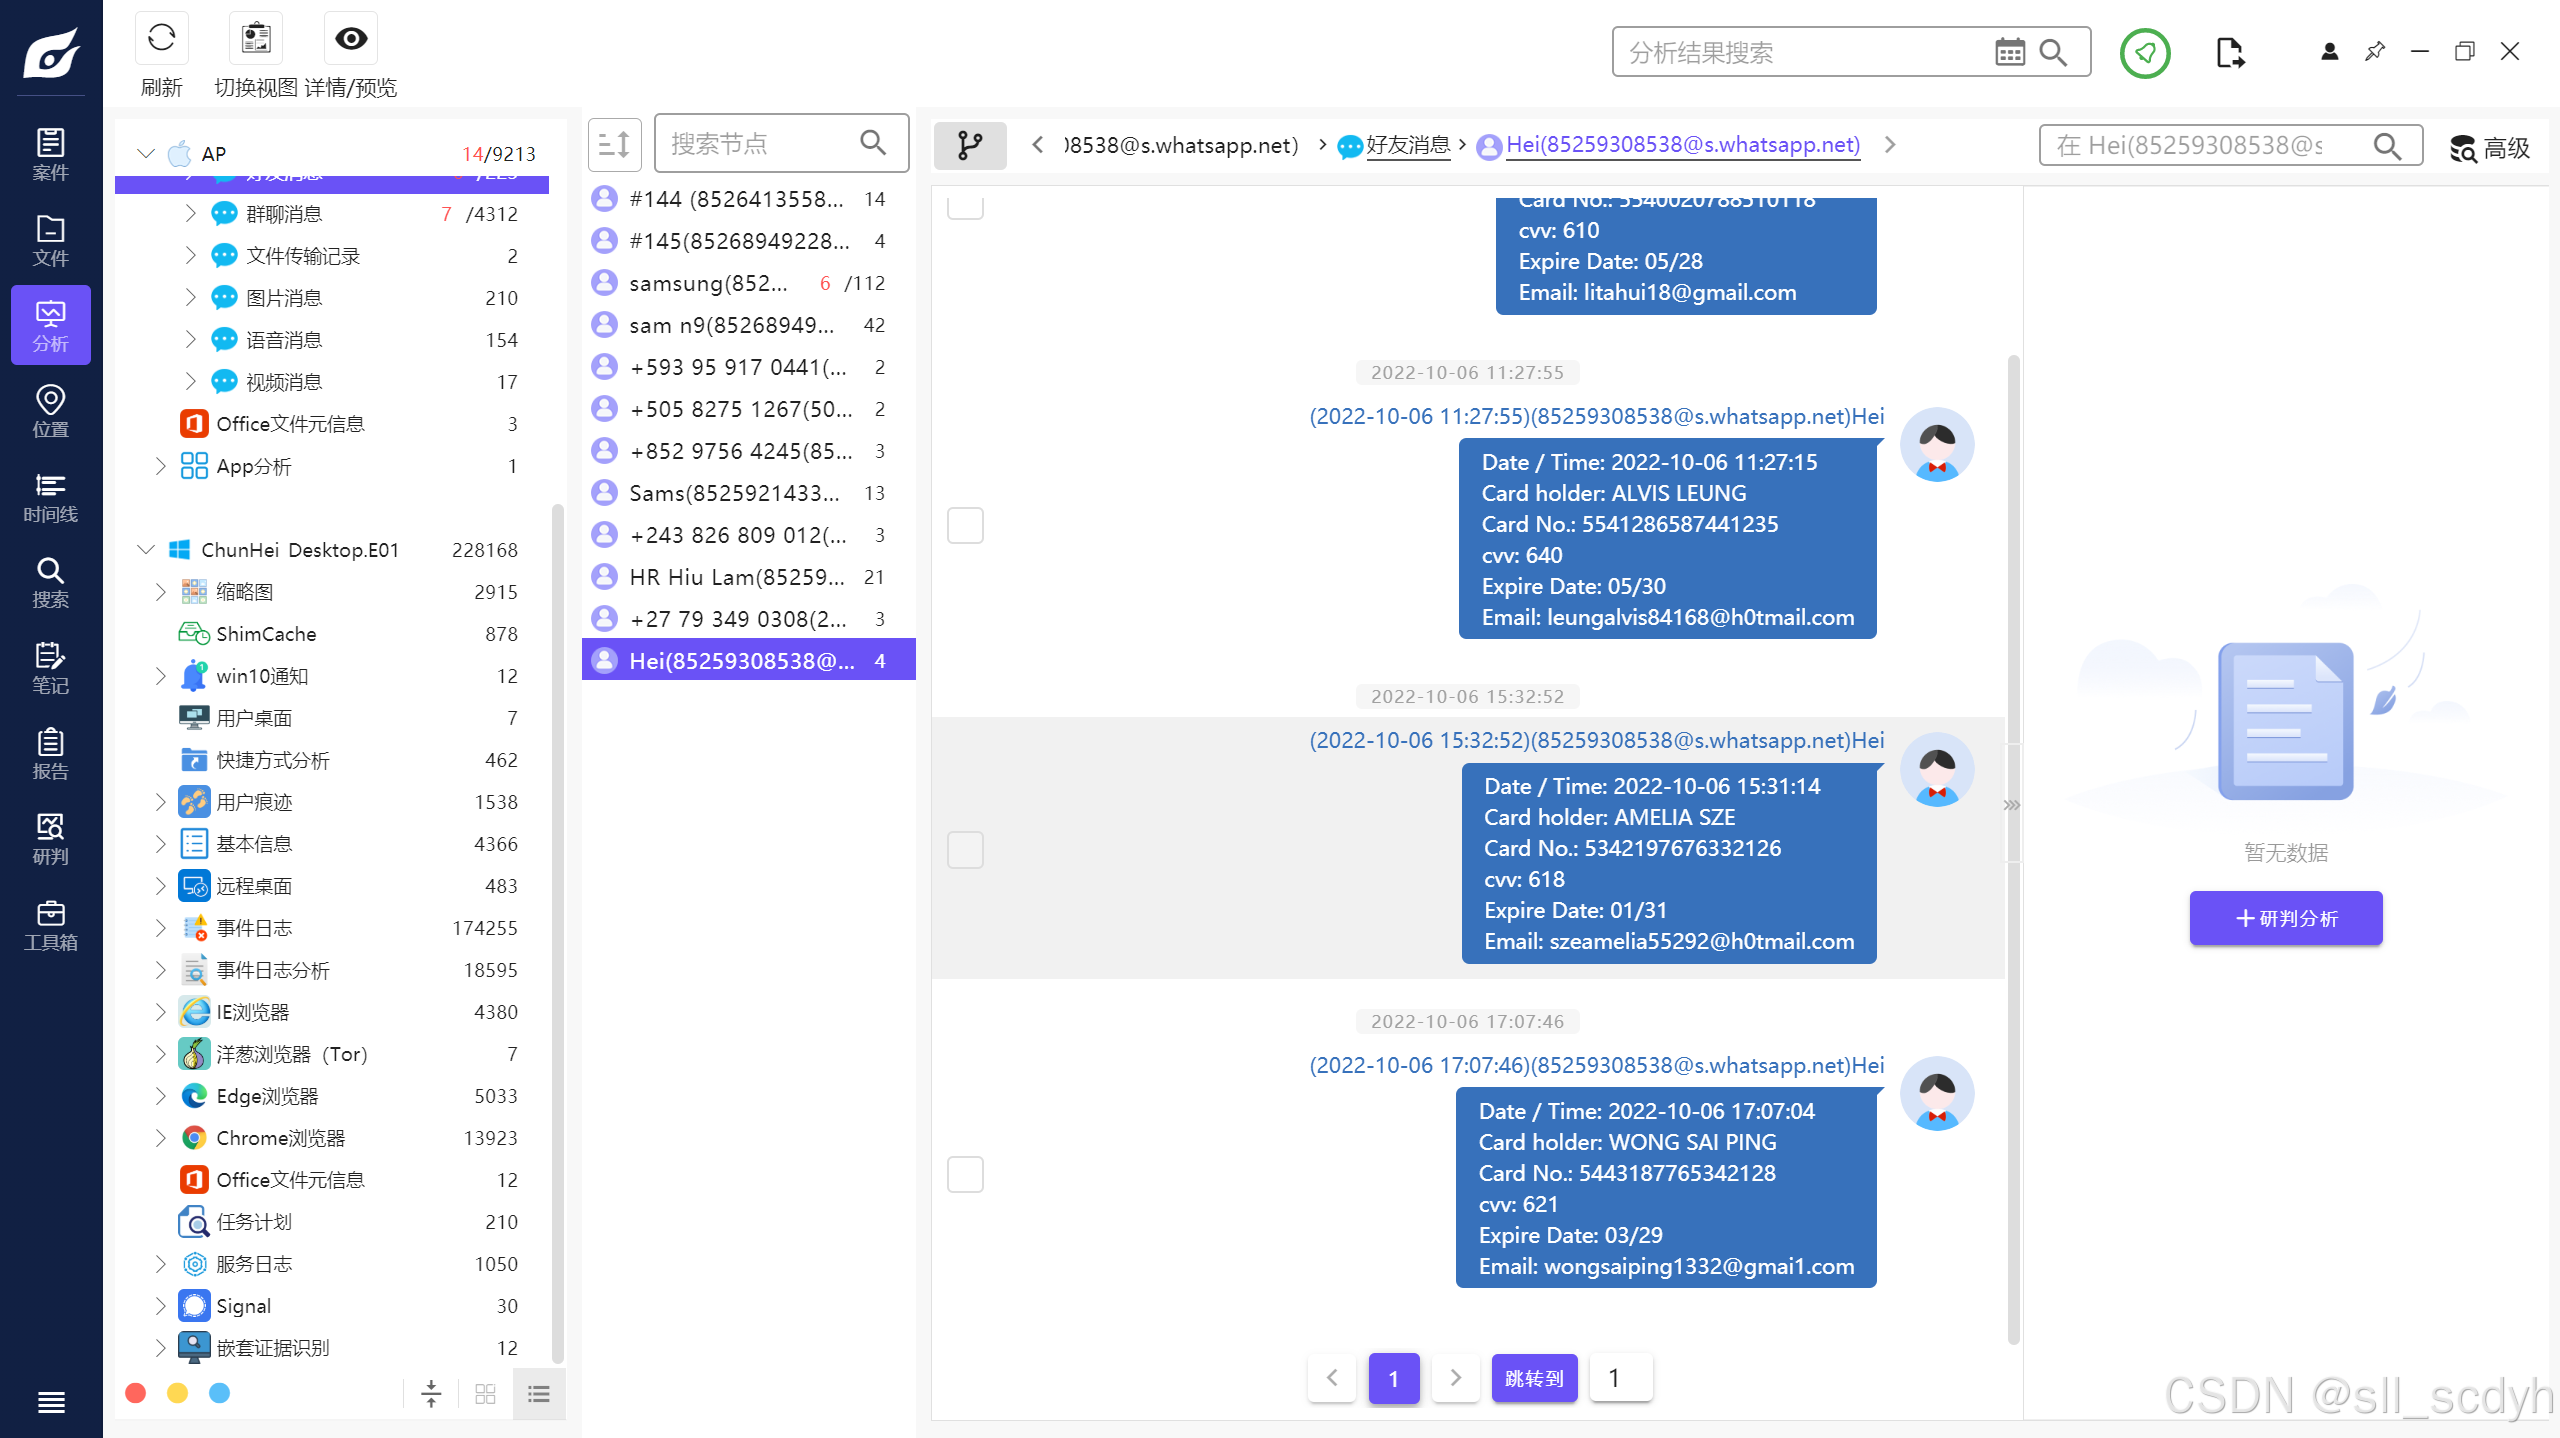2560x1438 pixels.
Task: Open the timeline (时间线) sidebar icon
Action: 50,497
